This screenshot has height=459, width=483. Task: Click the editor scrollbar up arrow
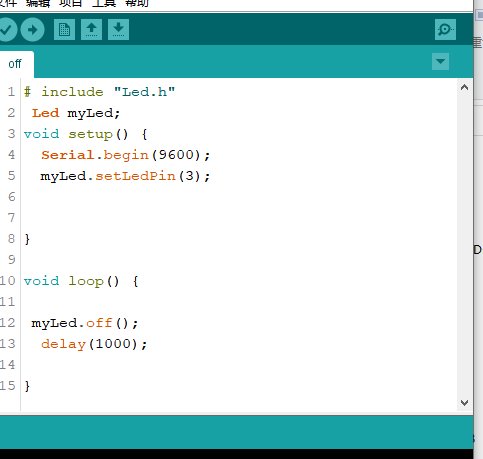point(464,88)
